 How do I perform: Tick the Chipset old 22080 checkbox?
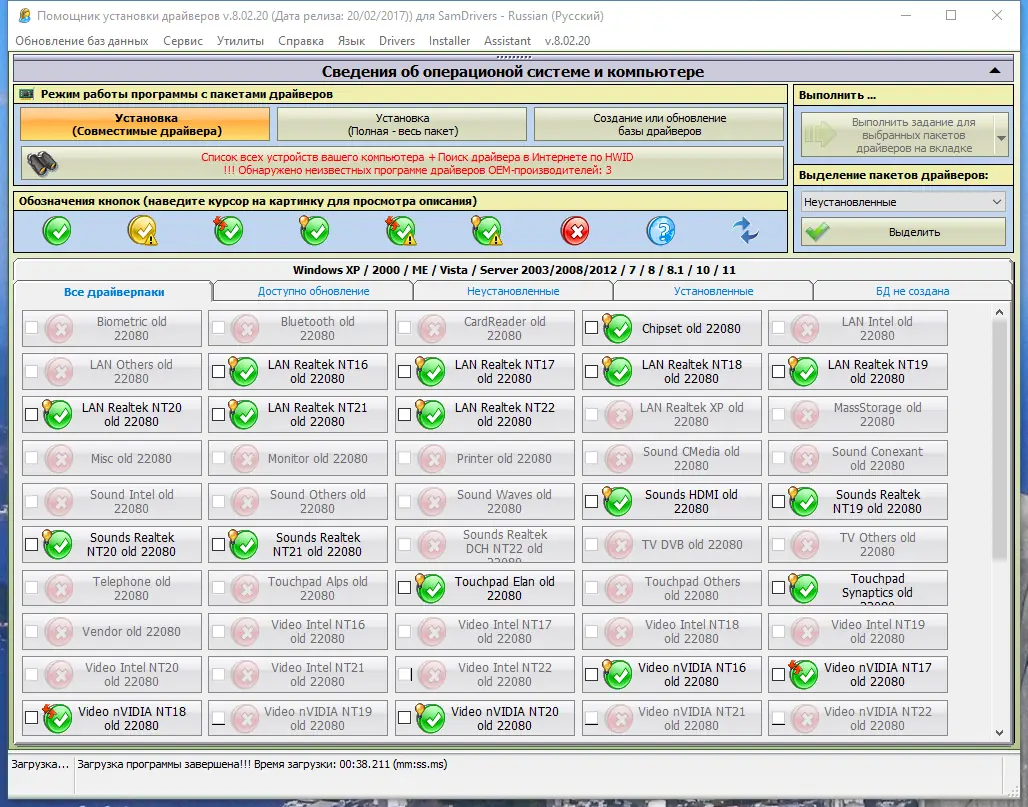591,328
